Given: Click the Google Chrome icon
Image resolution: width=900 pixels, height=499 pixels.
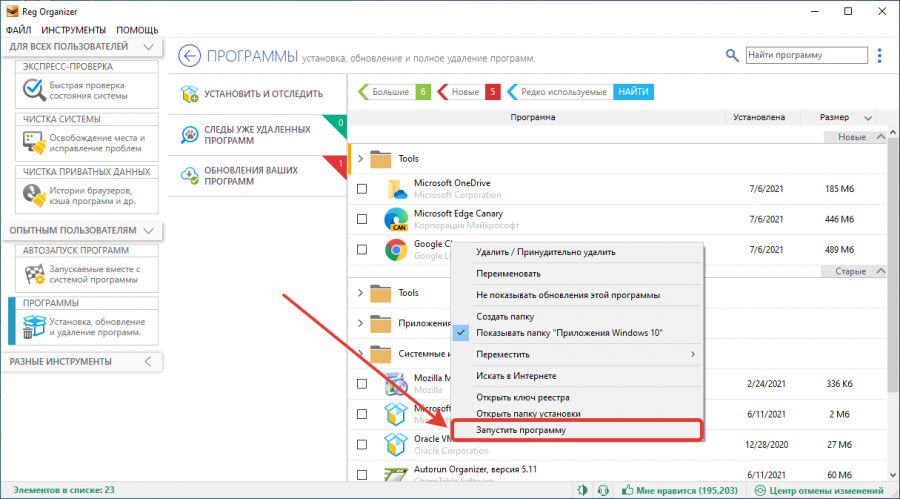Looking at the screenshot, I should click(x=396, y=250).
